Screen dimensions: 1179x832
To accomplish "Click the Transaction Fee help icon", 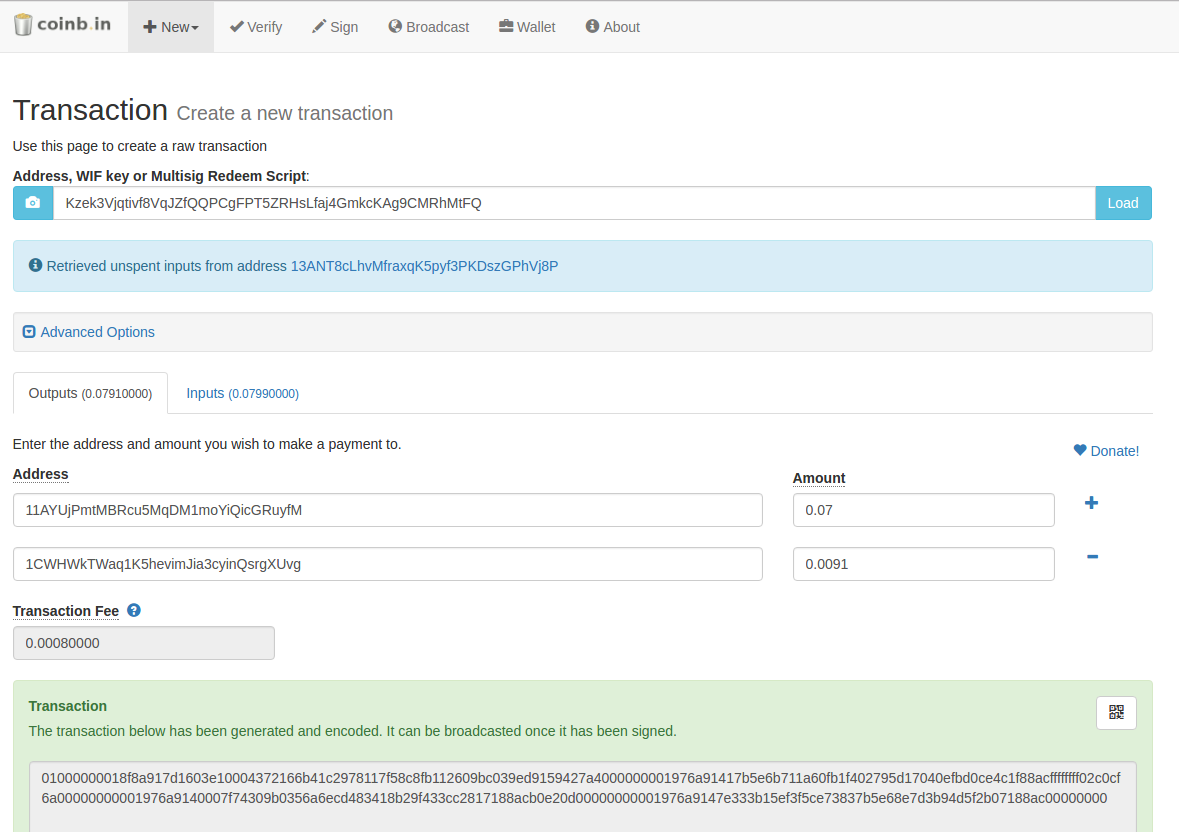I will coord(134,610).
